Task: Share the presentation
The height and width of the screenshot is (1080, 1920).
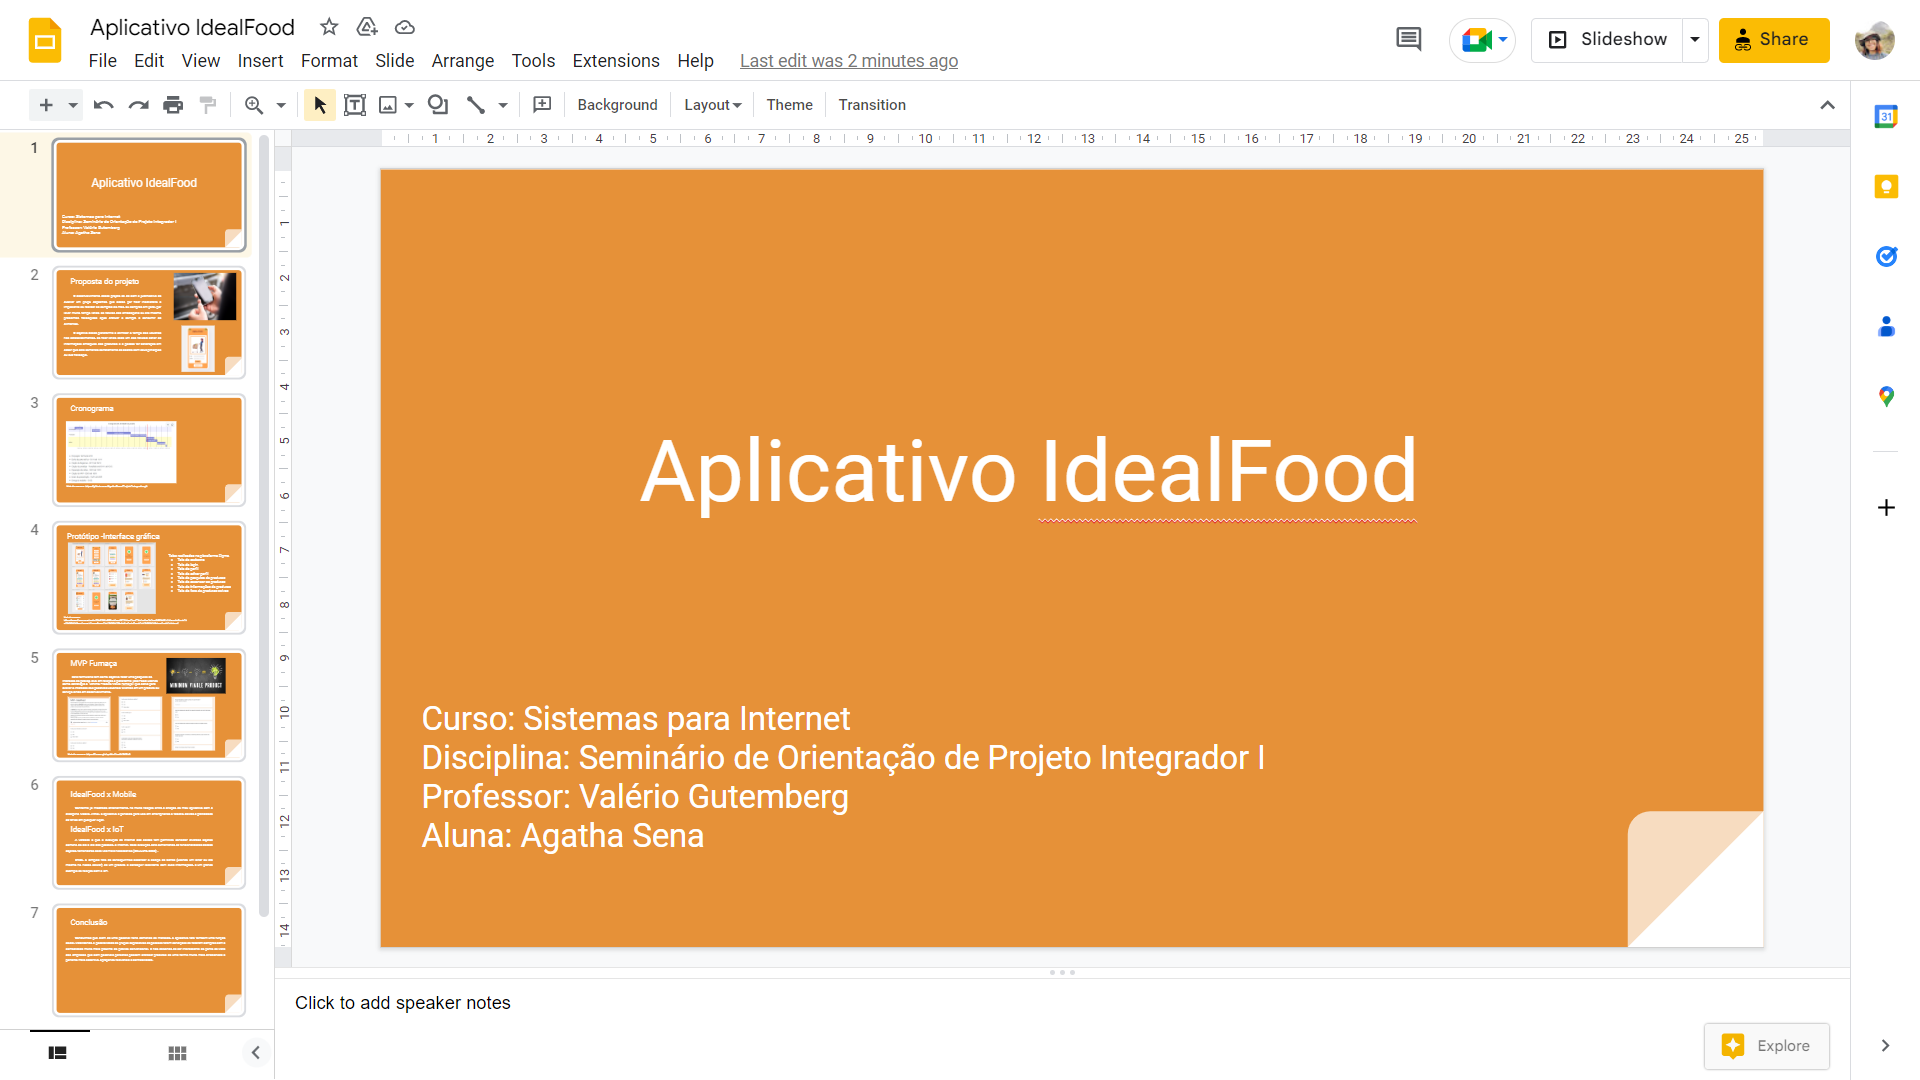Action: pyautogui.click(x=1774, y=40)
